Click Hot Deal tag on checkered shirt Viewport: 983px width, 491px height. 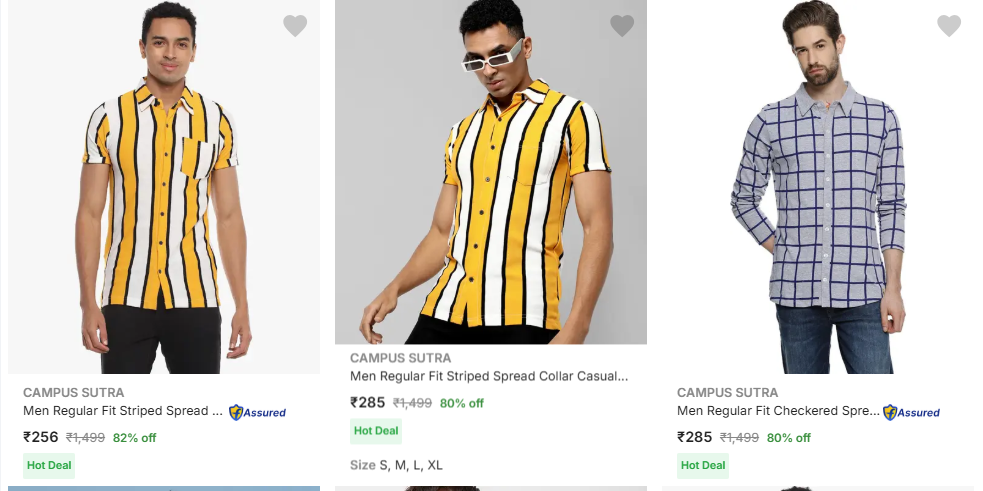tap(702, 465)
